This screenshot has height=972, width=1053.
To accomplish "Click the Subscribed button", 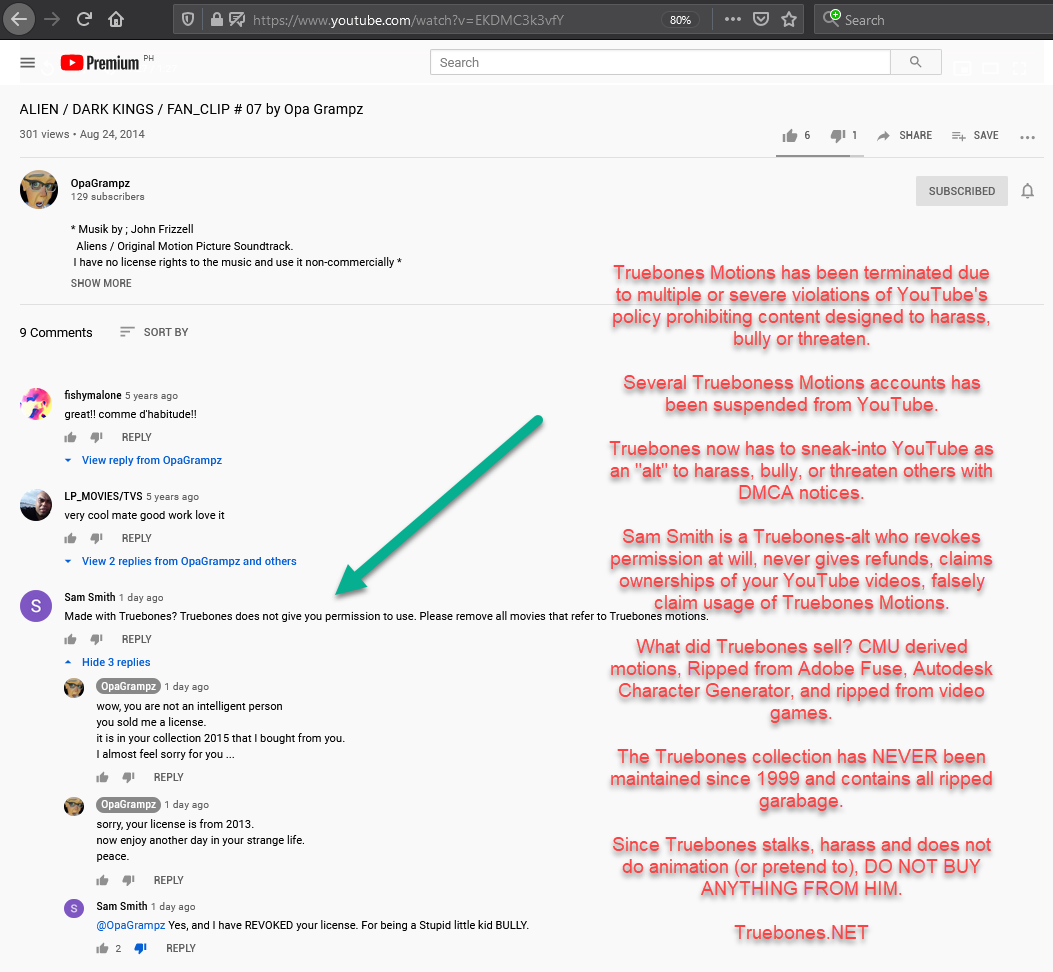I will [x=962, y=191].
